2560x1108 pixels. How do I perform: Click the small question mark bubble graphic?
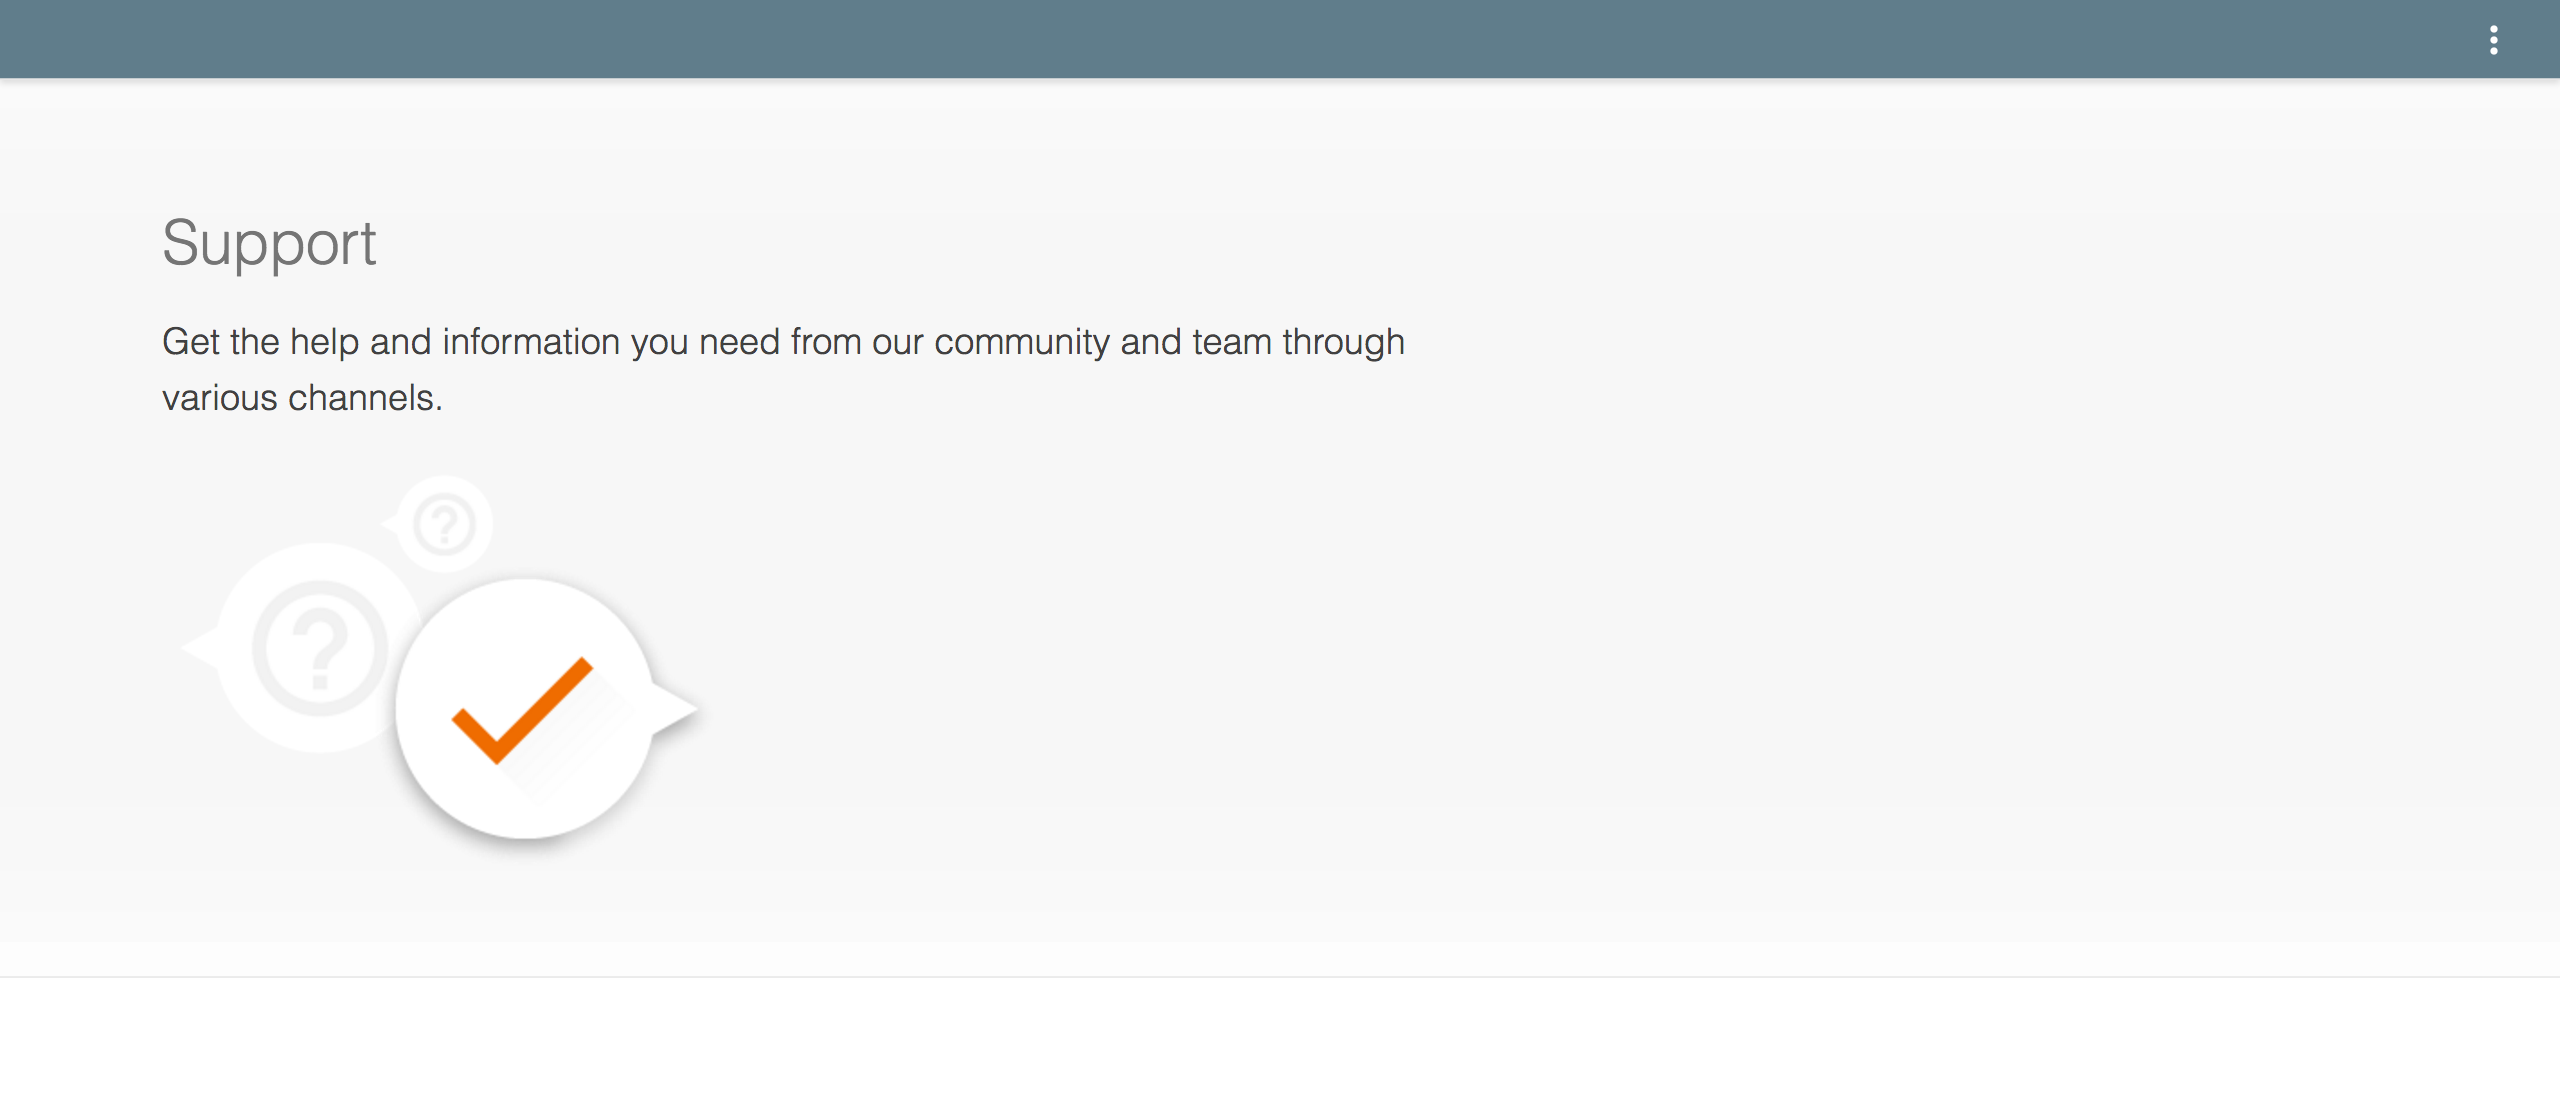(x=443, y=523)
